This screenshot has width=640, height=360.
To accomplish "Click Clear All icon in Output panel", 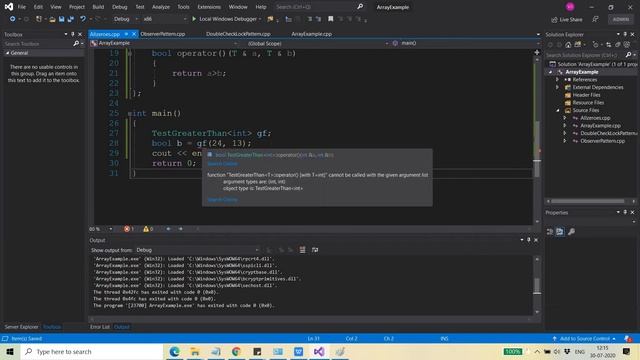I will (x=302, y=250).
